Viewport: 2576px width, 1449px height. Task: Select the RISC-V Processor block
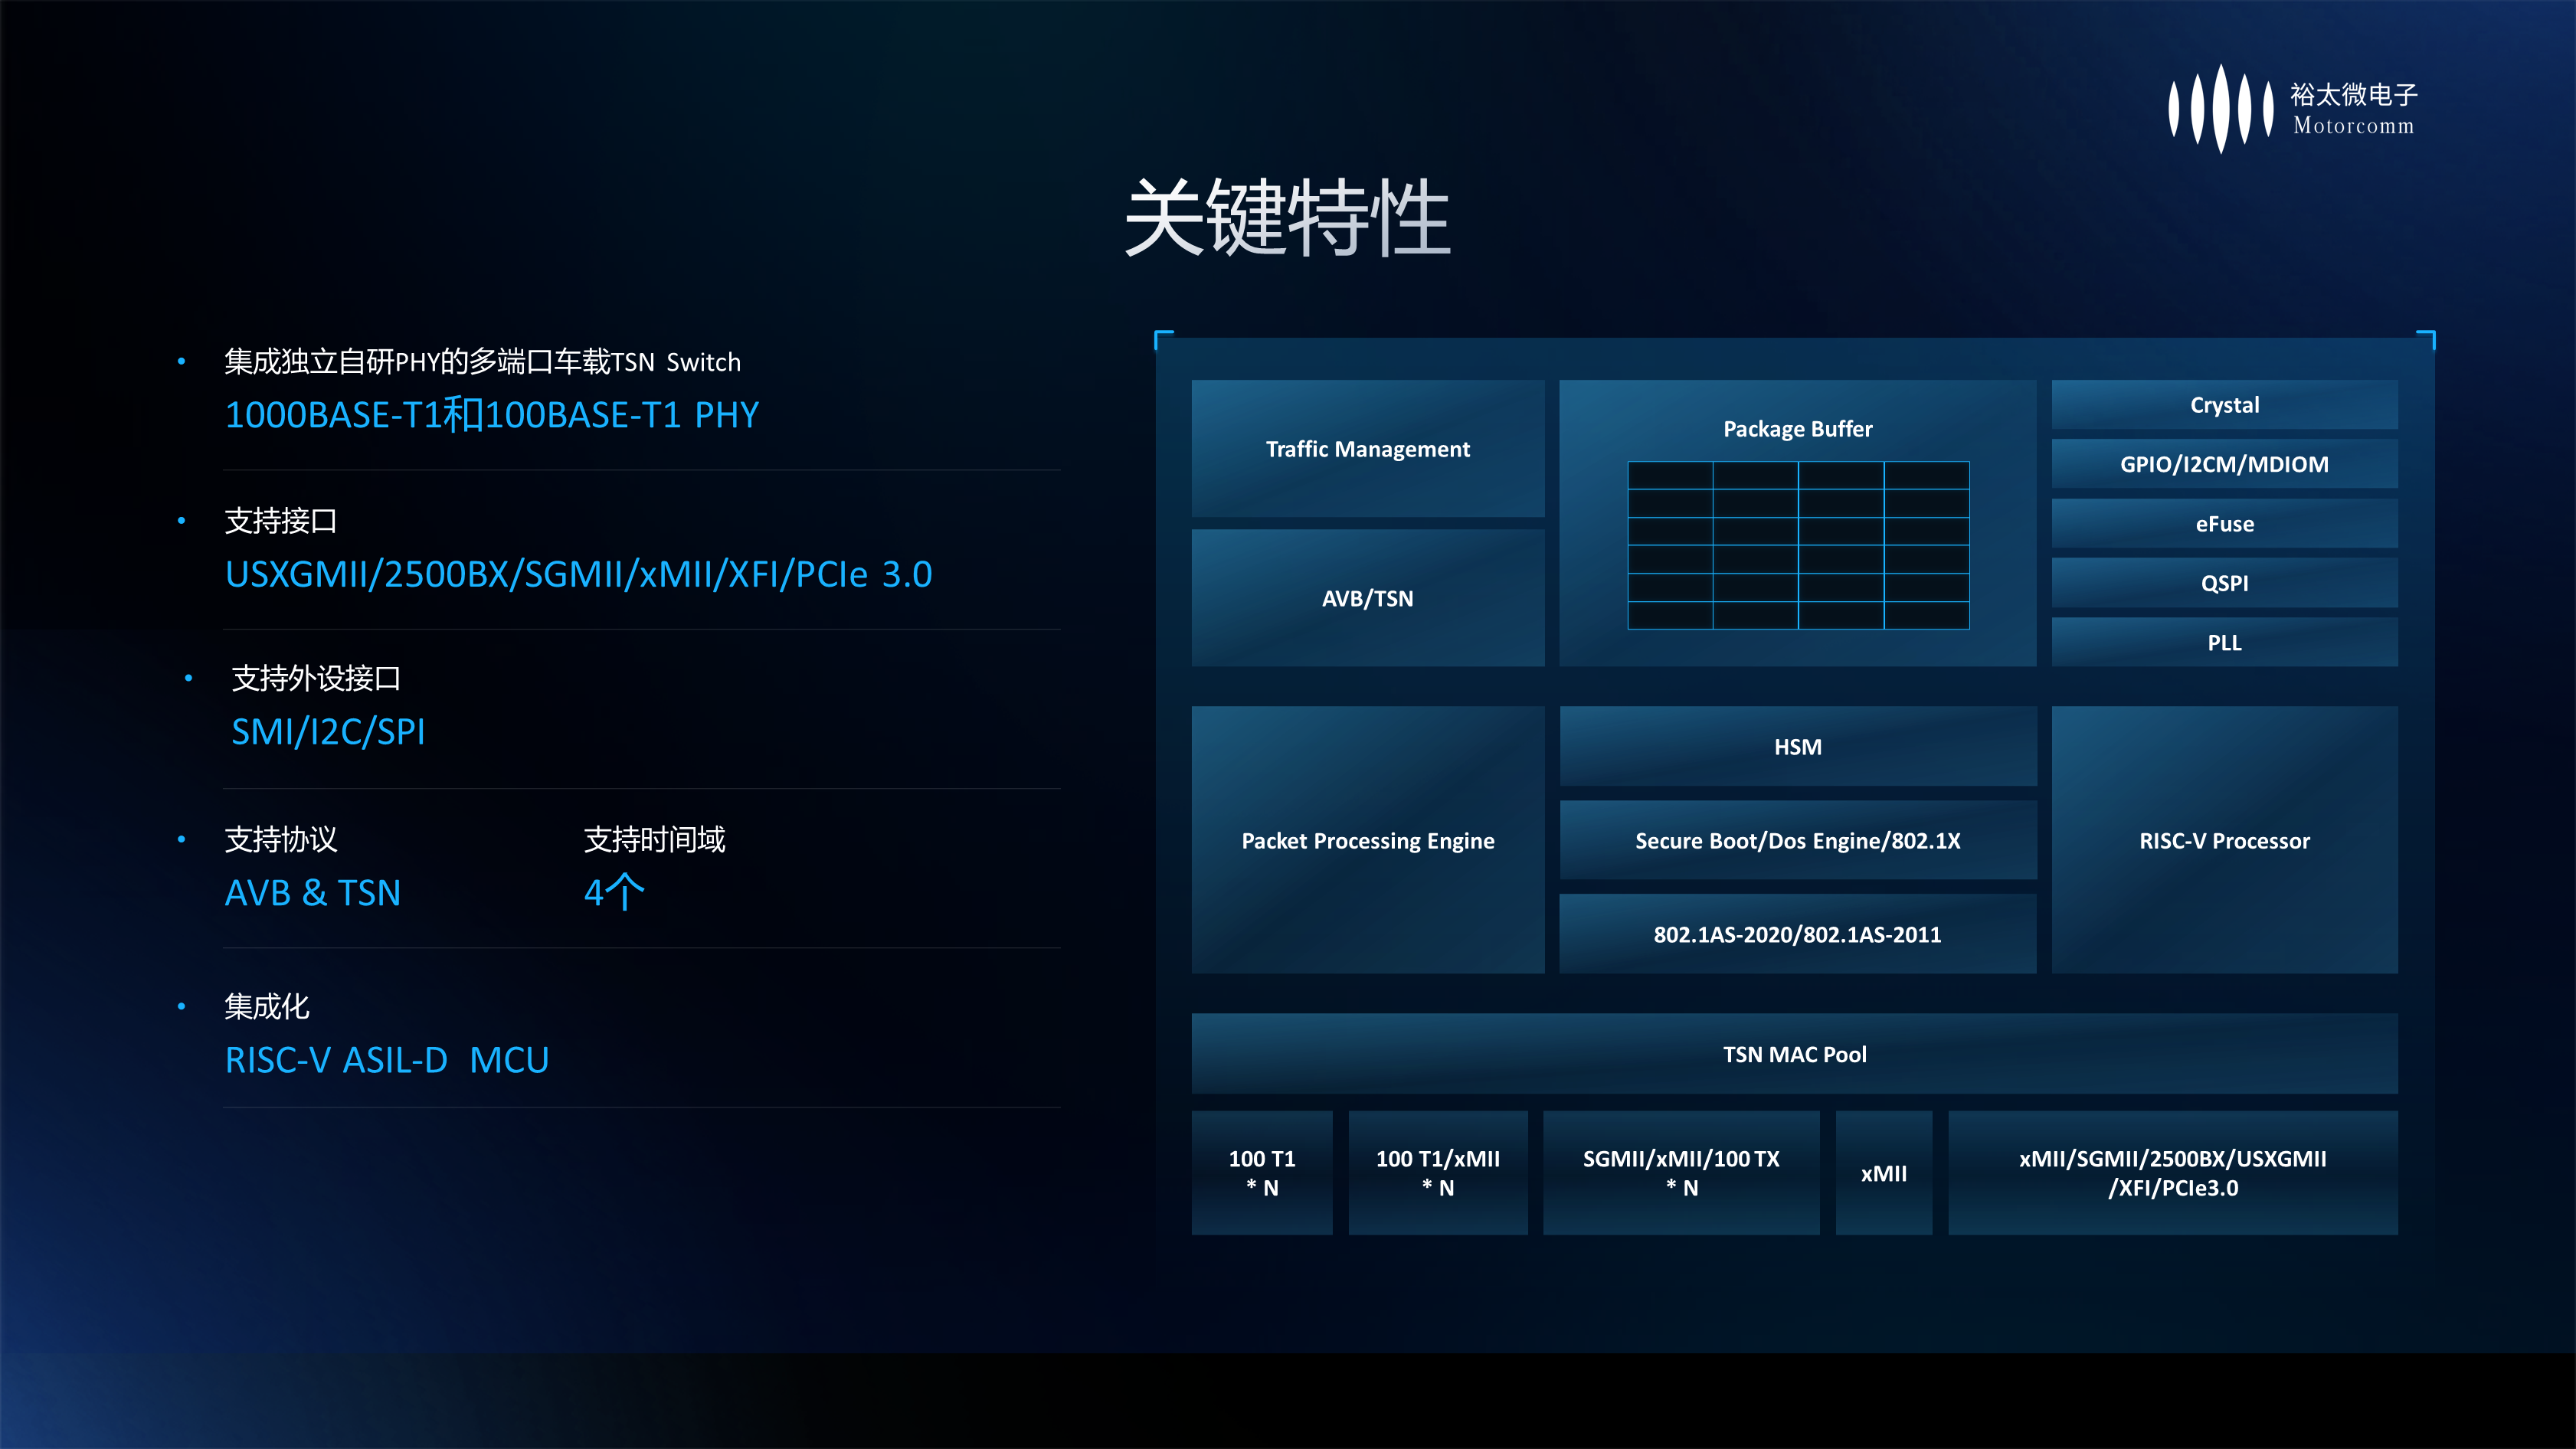click(x=2224, y=840)
